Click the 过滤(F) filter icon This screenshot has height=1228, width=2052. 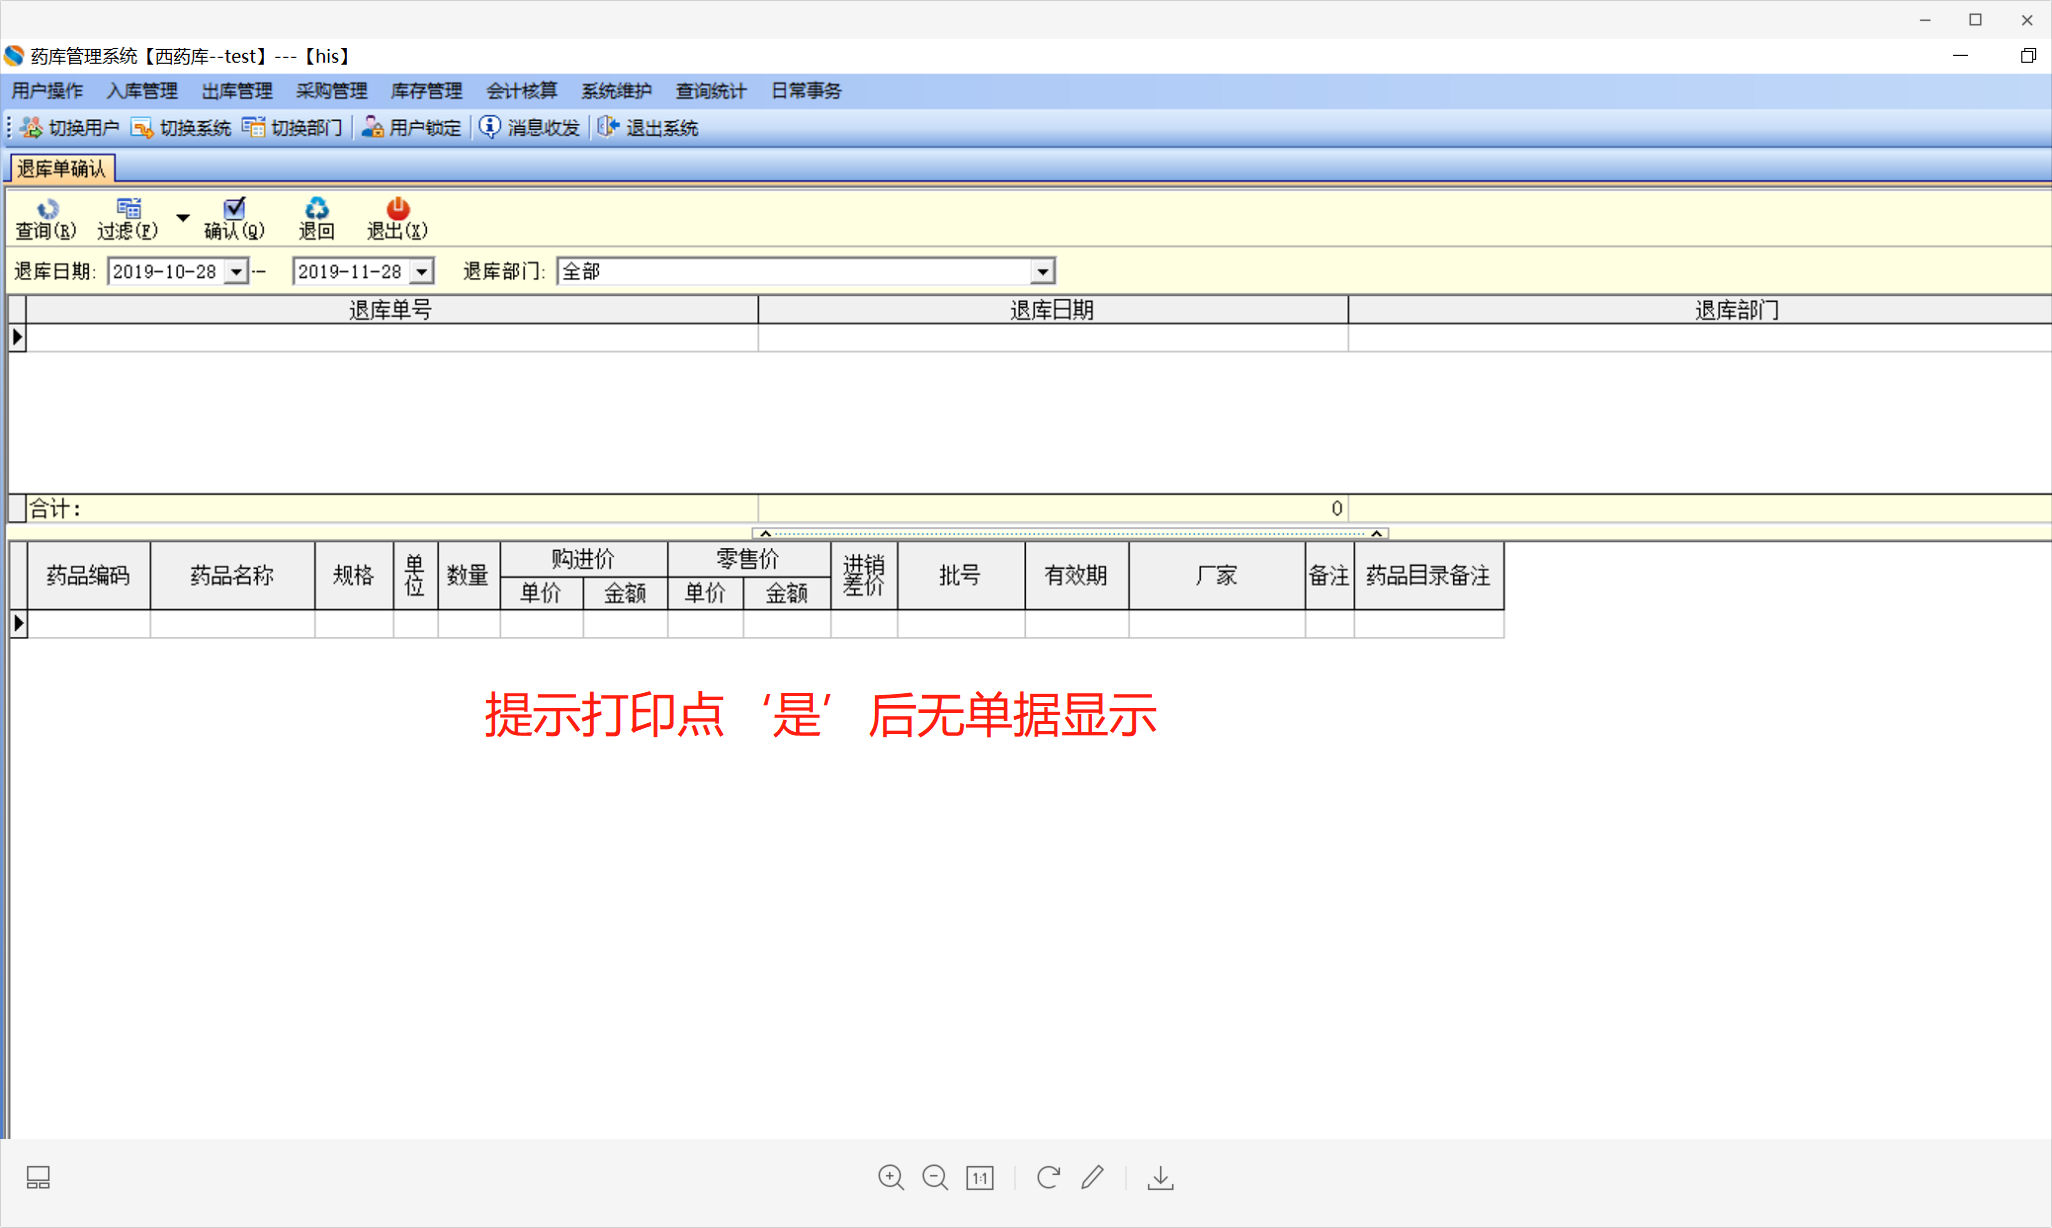click(128, 209)
